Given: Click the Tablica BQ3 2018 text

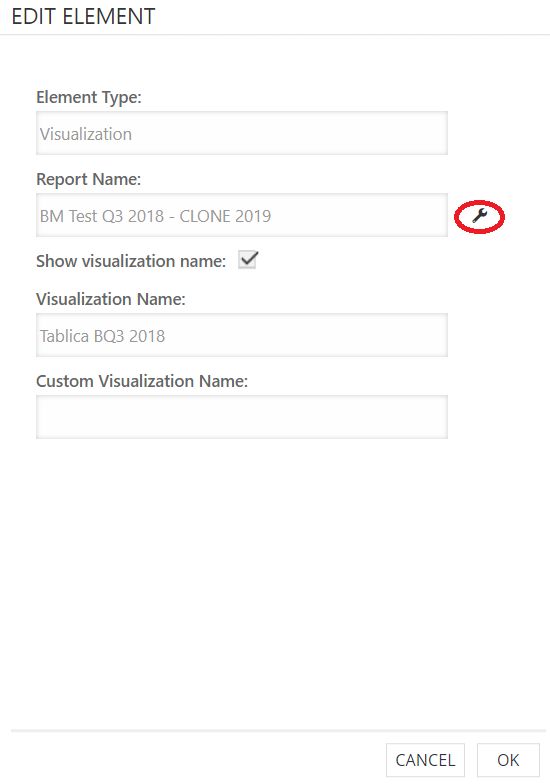Looking at the screenshot, I should (x=102, y=336).
